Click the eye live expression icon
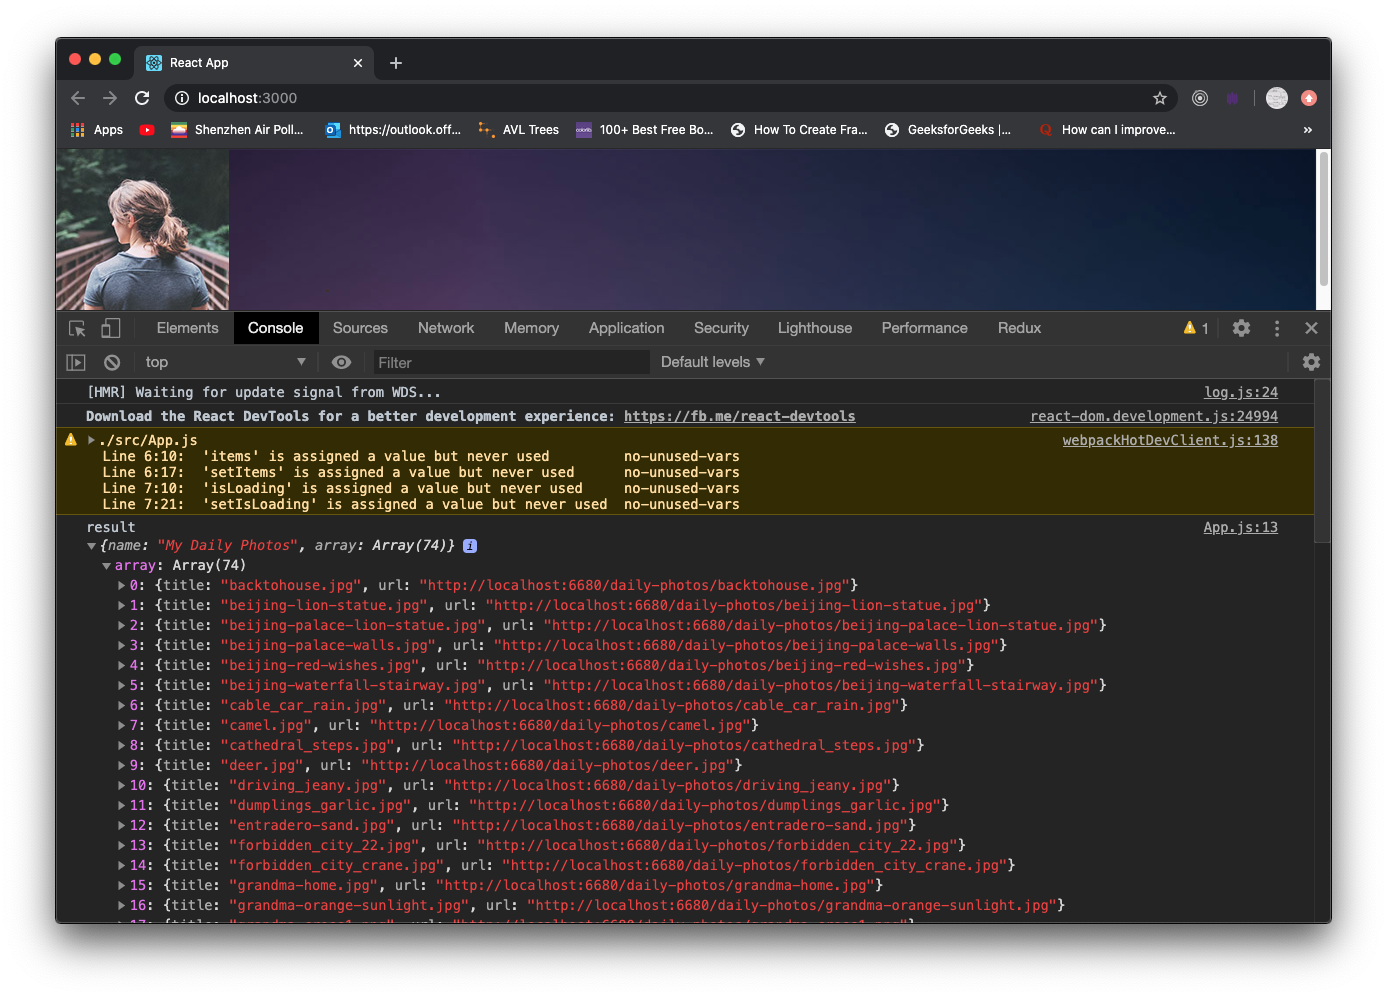Screen dimensions: 1387x997 (341, 362)
